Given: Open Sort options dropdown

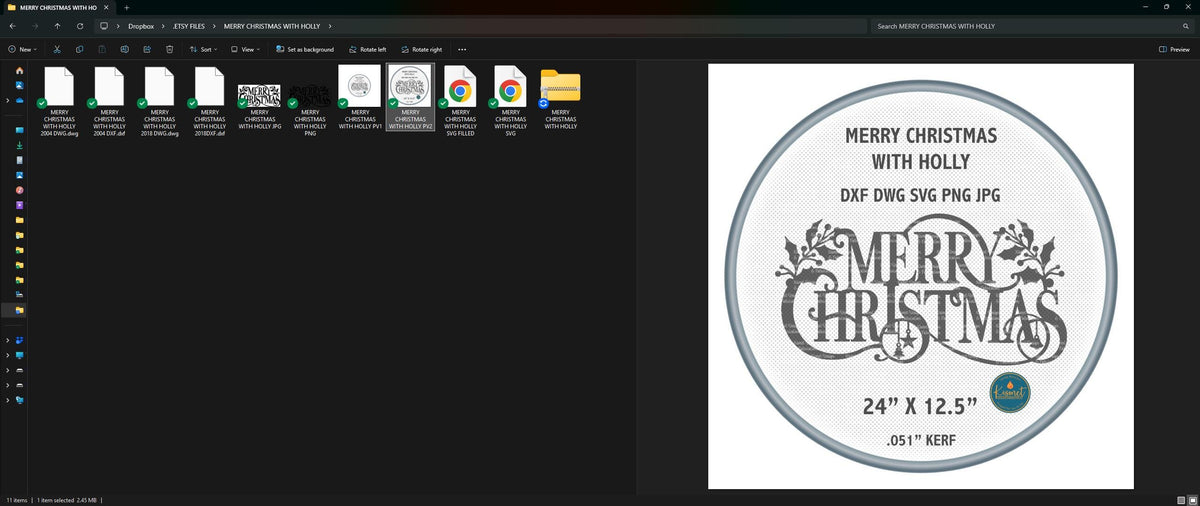Looking at the screenshot, I should click(203, 49).
